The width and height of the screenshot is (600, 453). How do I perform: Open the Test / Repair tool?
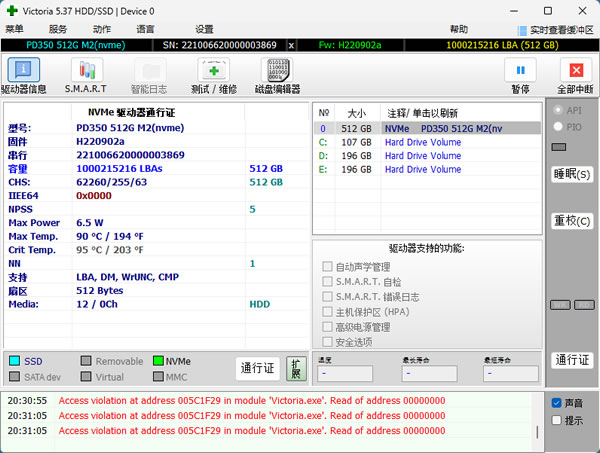click(212, 70)
